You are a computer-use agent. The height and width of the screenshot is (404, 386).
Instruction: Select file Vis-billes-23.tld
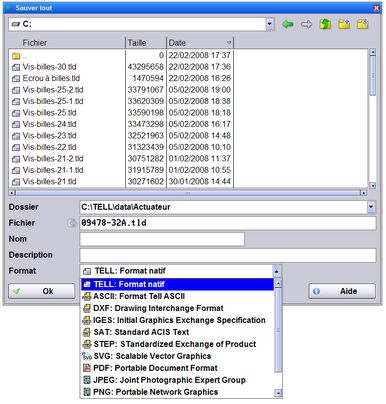49,136
